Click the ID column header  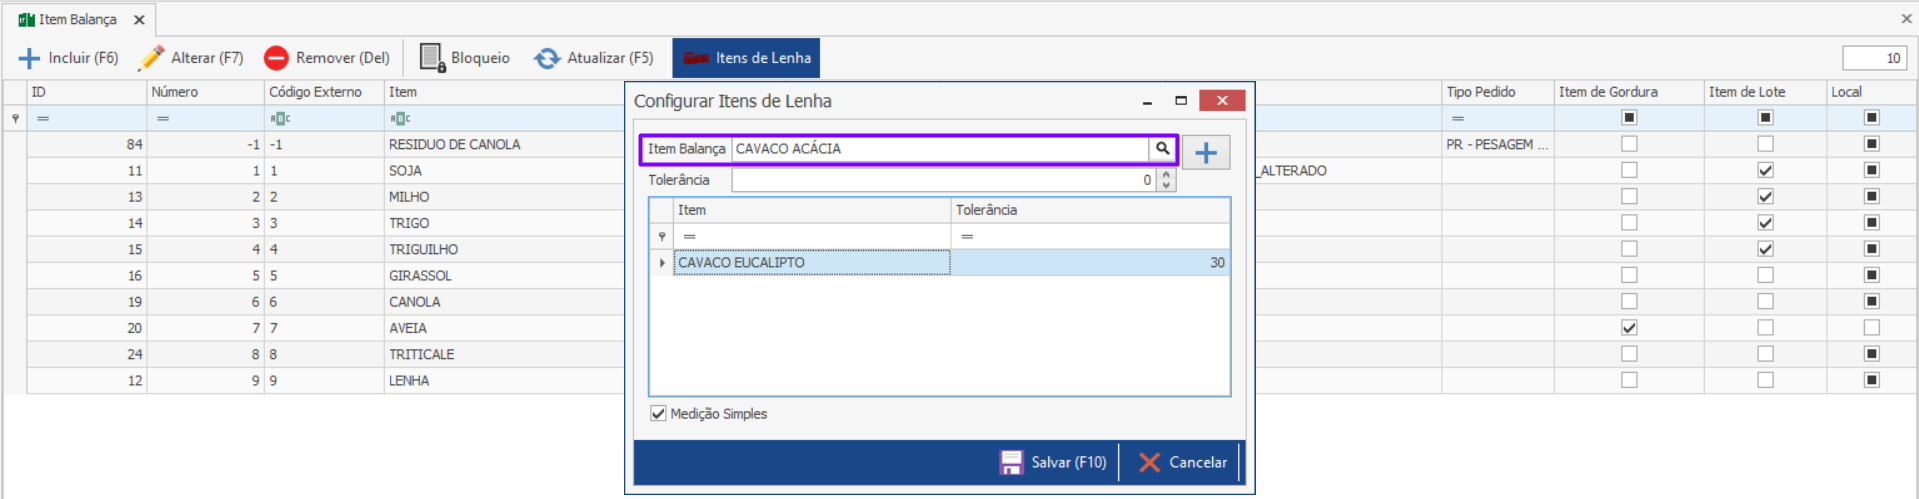87,92
